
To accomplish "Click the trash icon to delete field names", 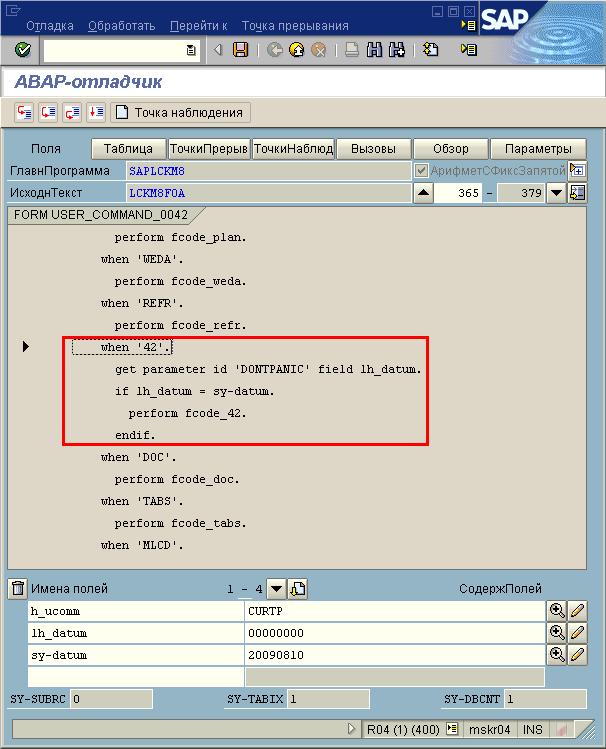I will 18,588.
